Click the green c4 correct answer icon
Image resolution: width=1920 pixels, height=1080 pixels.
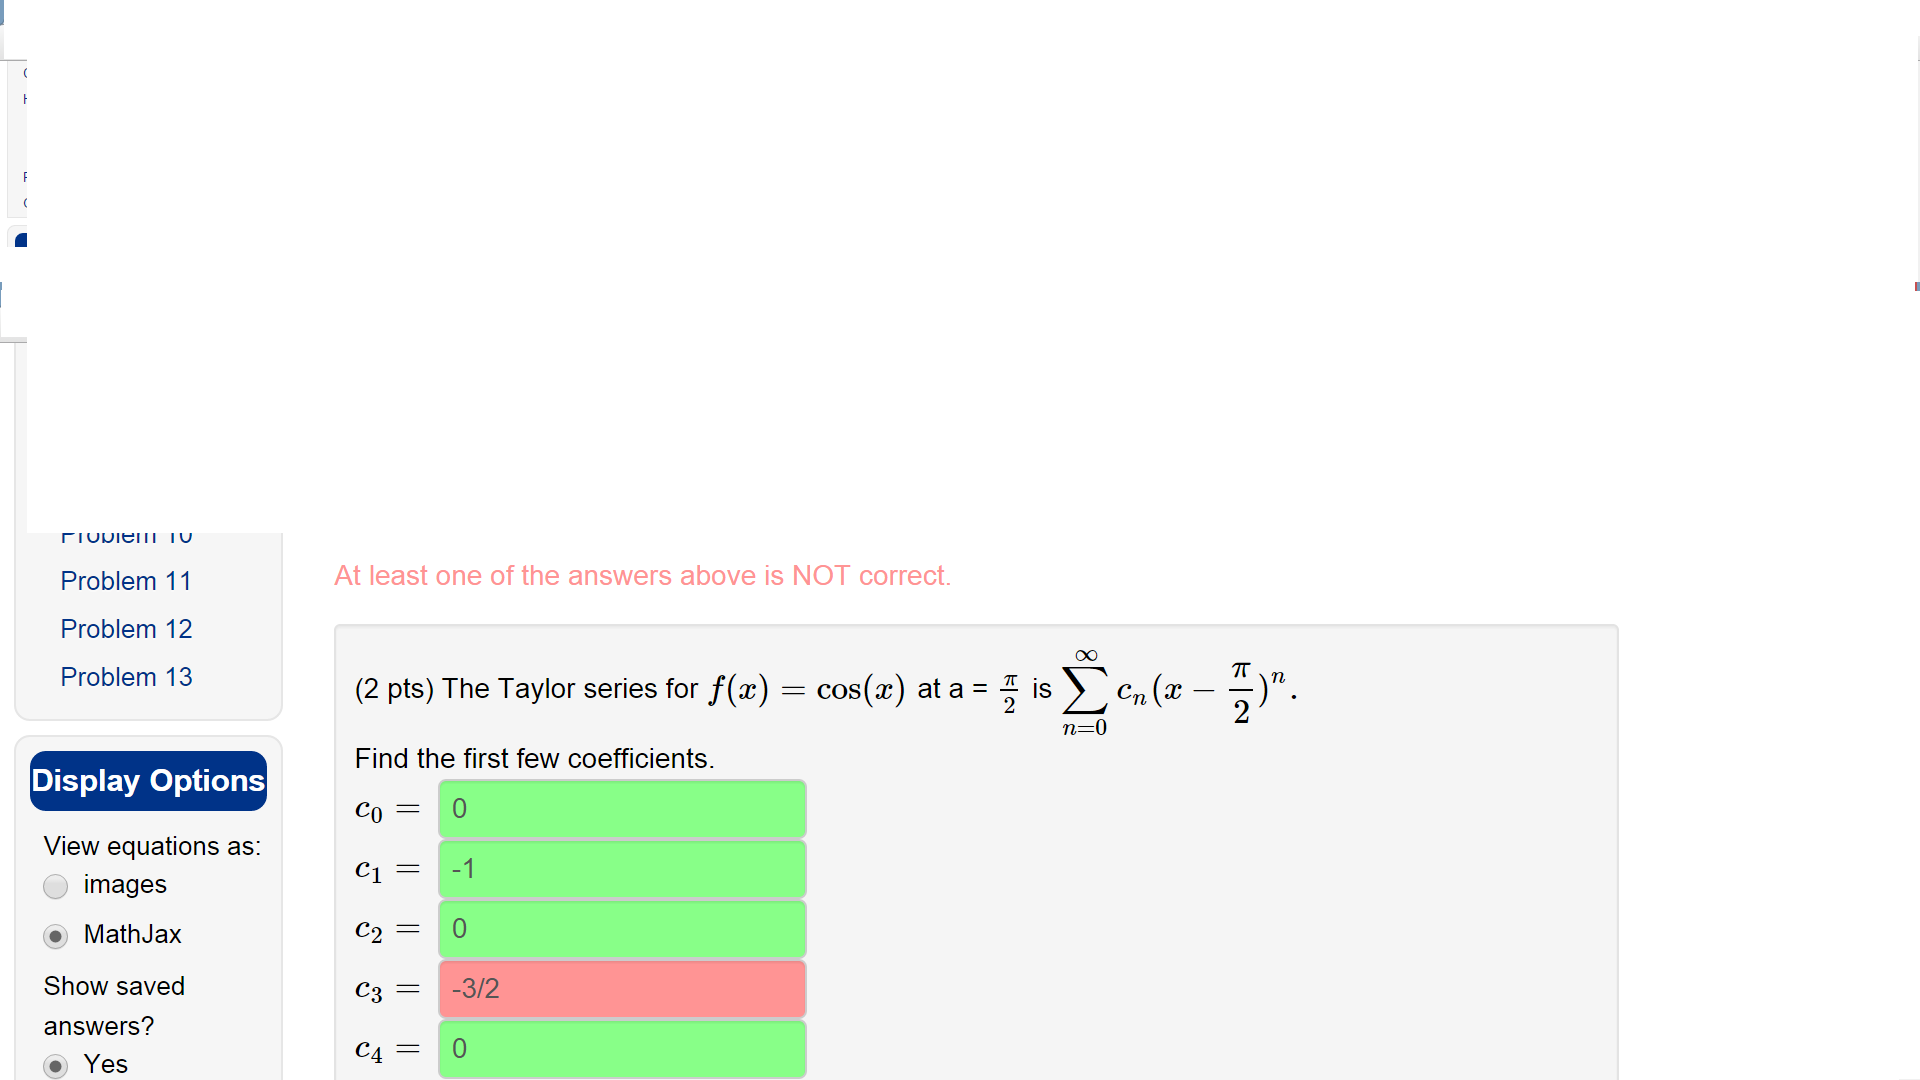click(x=621, y=1050)
